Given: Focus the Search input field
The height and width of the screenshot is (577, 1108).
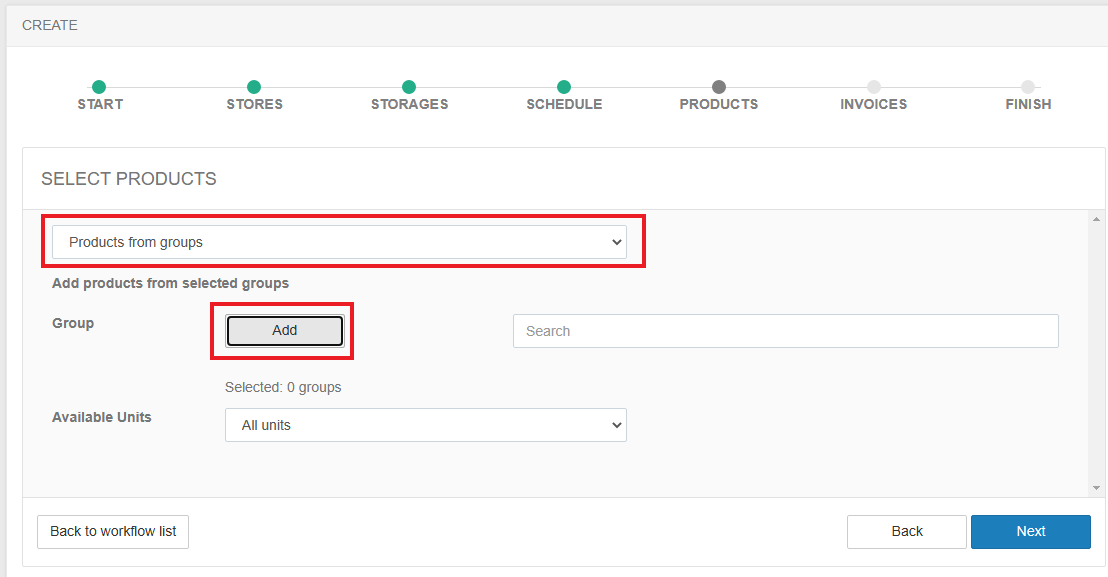Looking at the screenshot, I should 785,331.
